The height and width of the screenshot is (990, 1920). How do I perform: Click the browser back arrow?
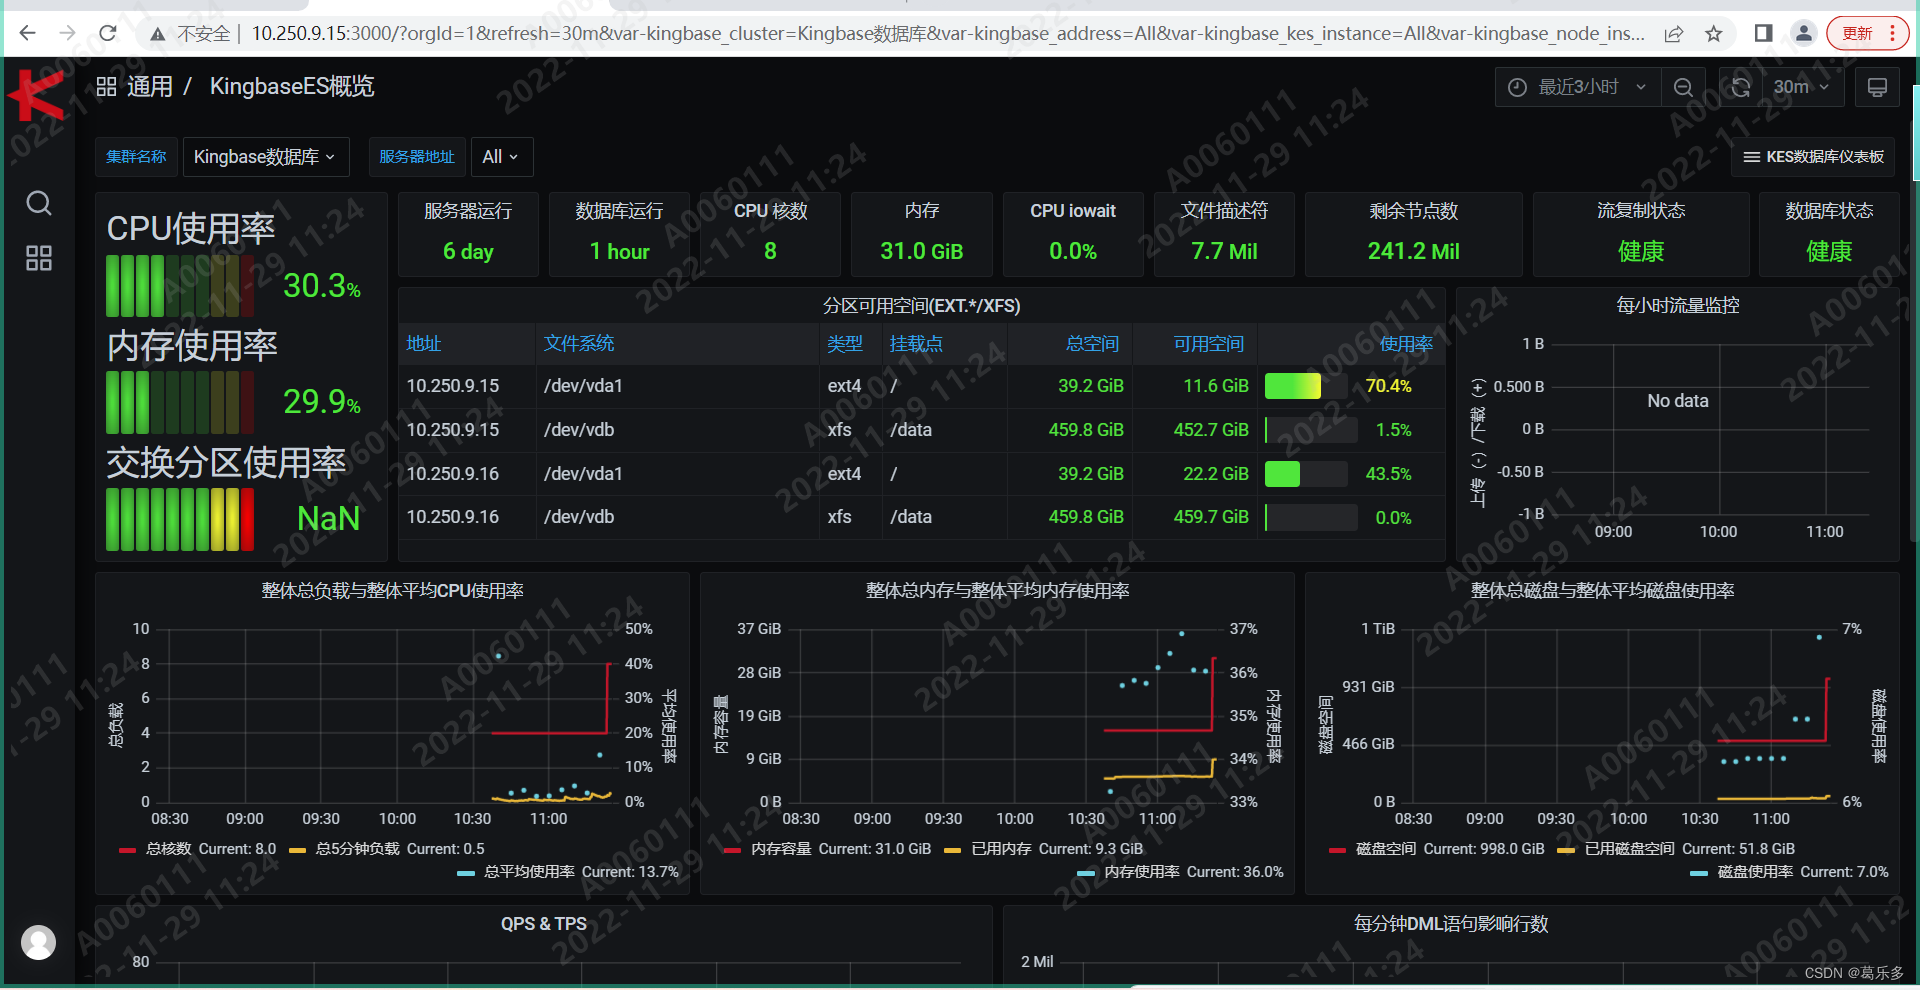click(28, 33)
